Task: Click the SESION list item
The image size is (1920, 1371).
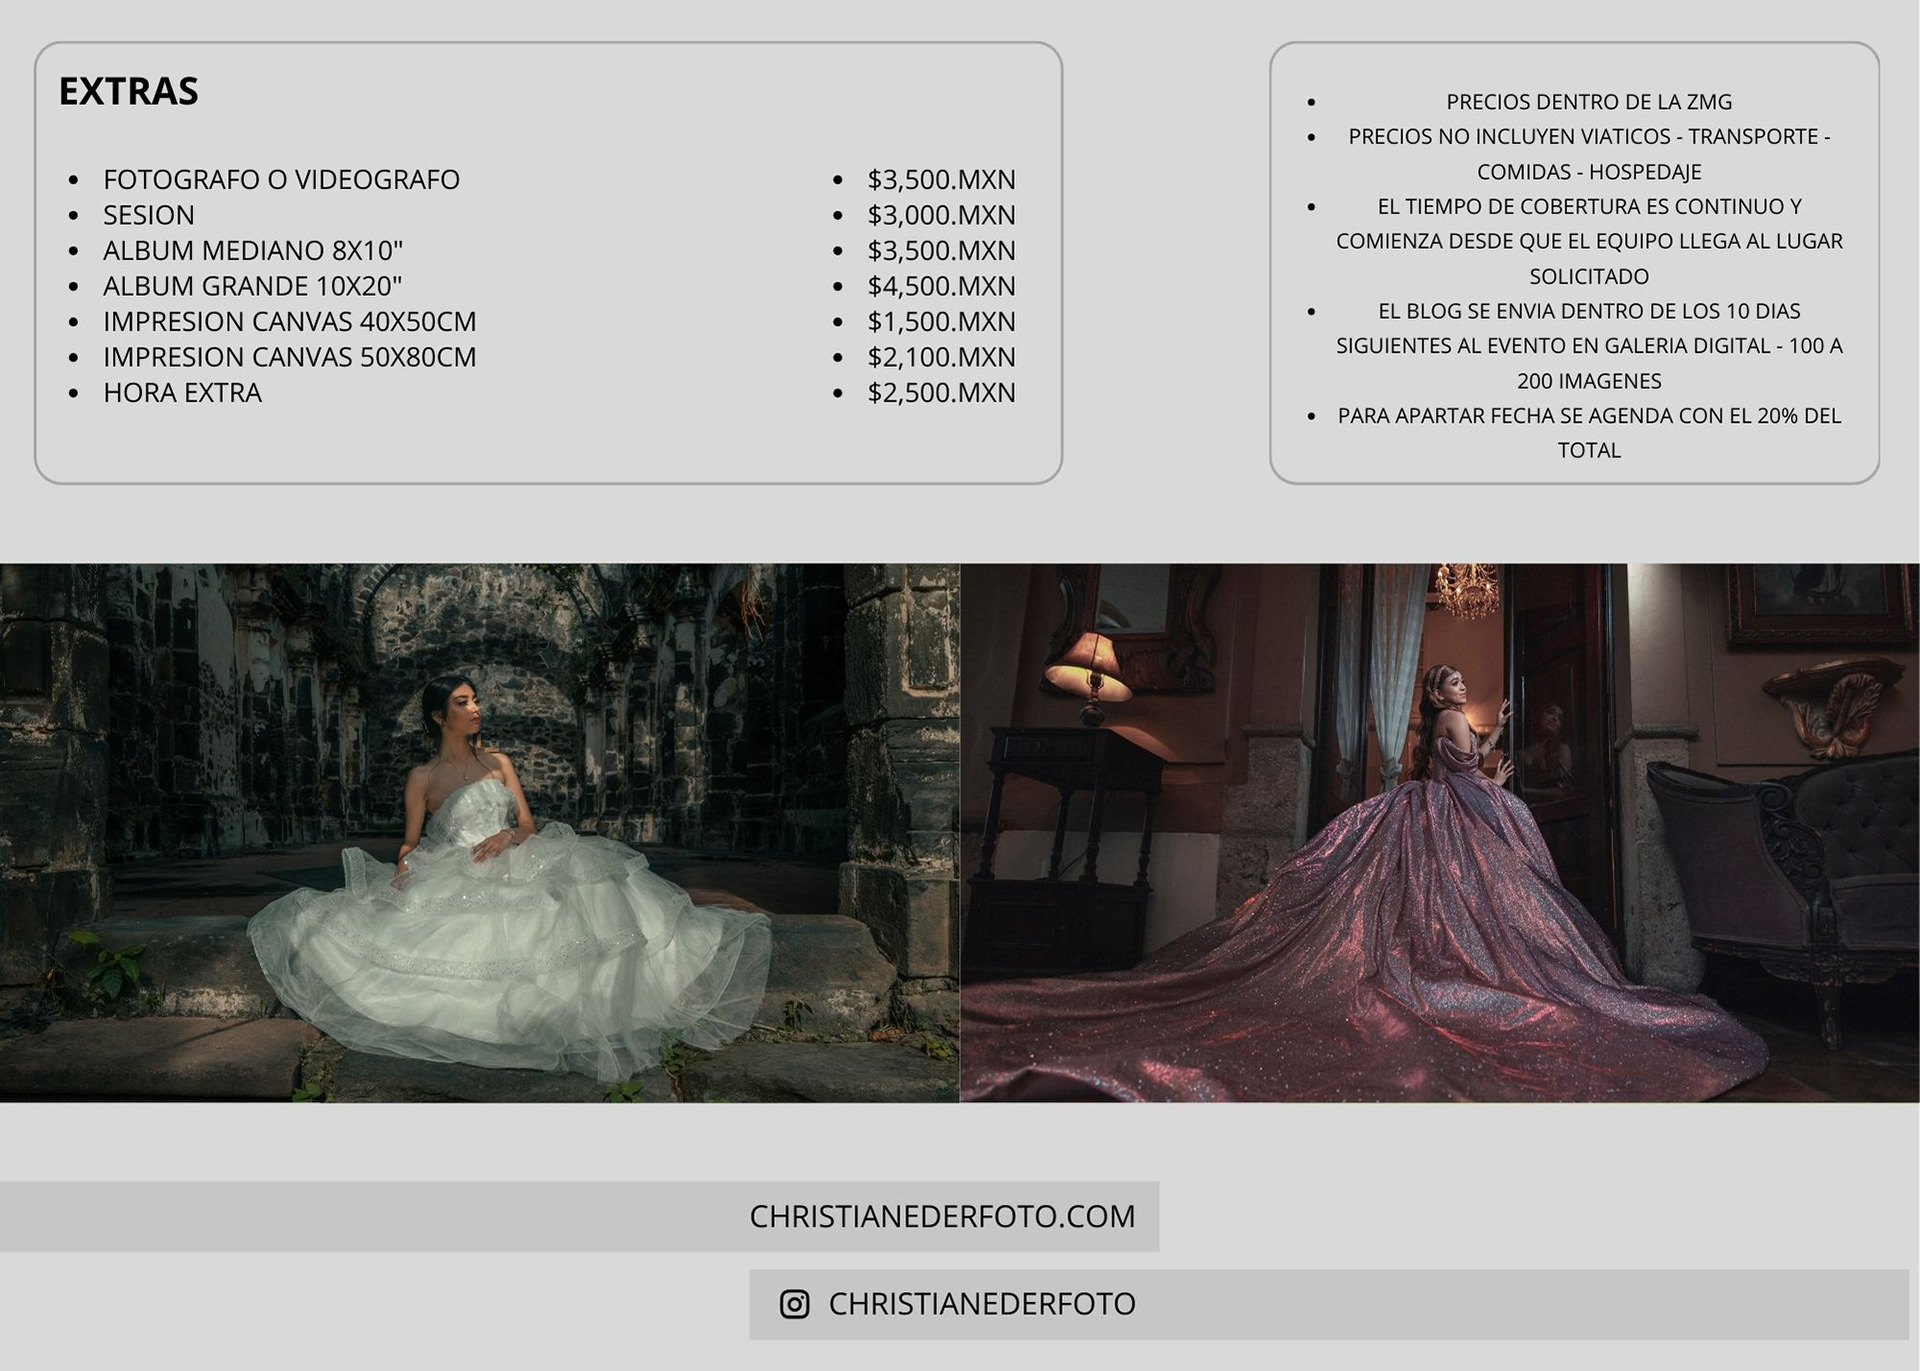Action: point(148,215)
